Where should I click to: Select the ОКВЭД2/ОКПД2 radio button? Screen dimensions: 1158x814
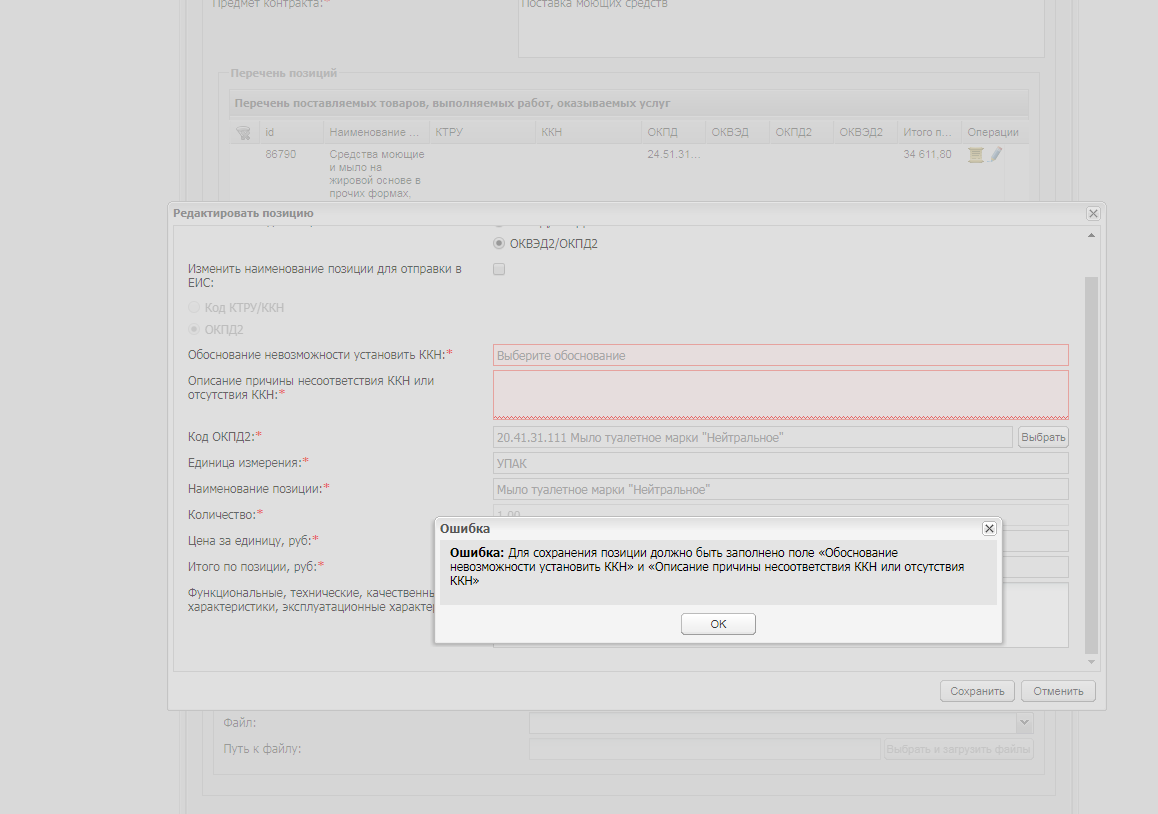pyautogui.click(x=499, y=243)
